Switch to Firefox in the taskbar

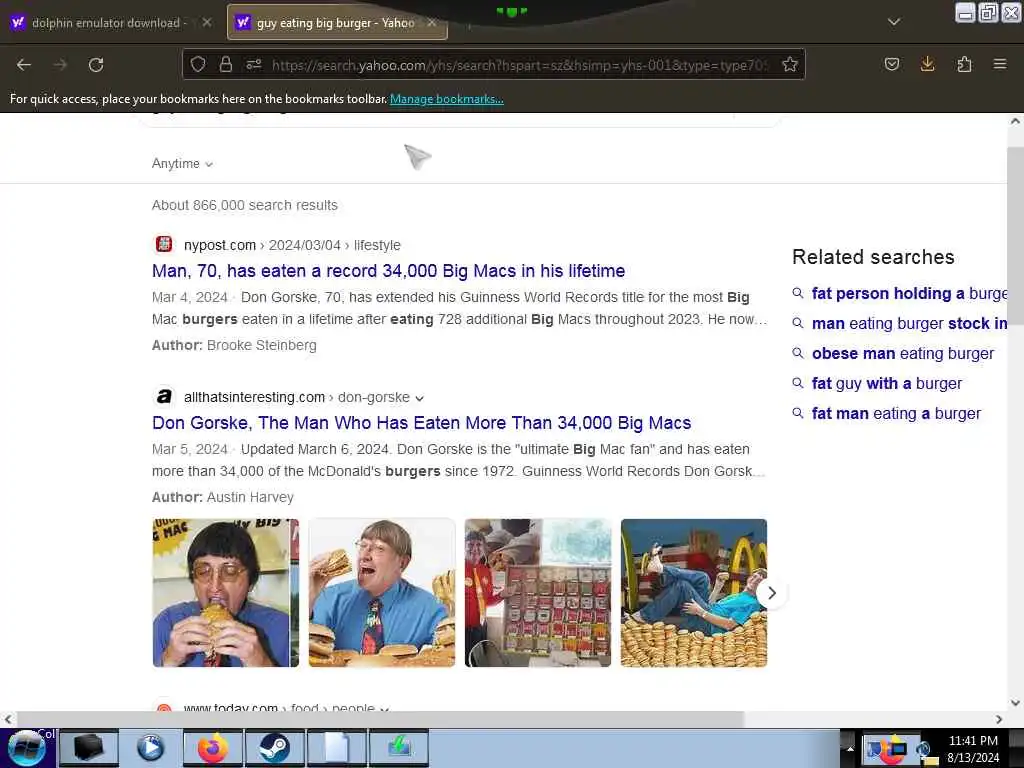[x=212, y=748]
